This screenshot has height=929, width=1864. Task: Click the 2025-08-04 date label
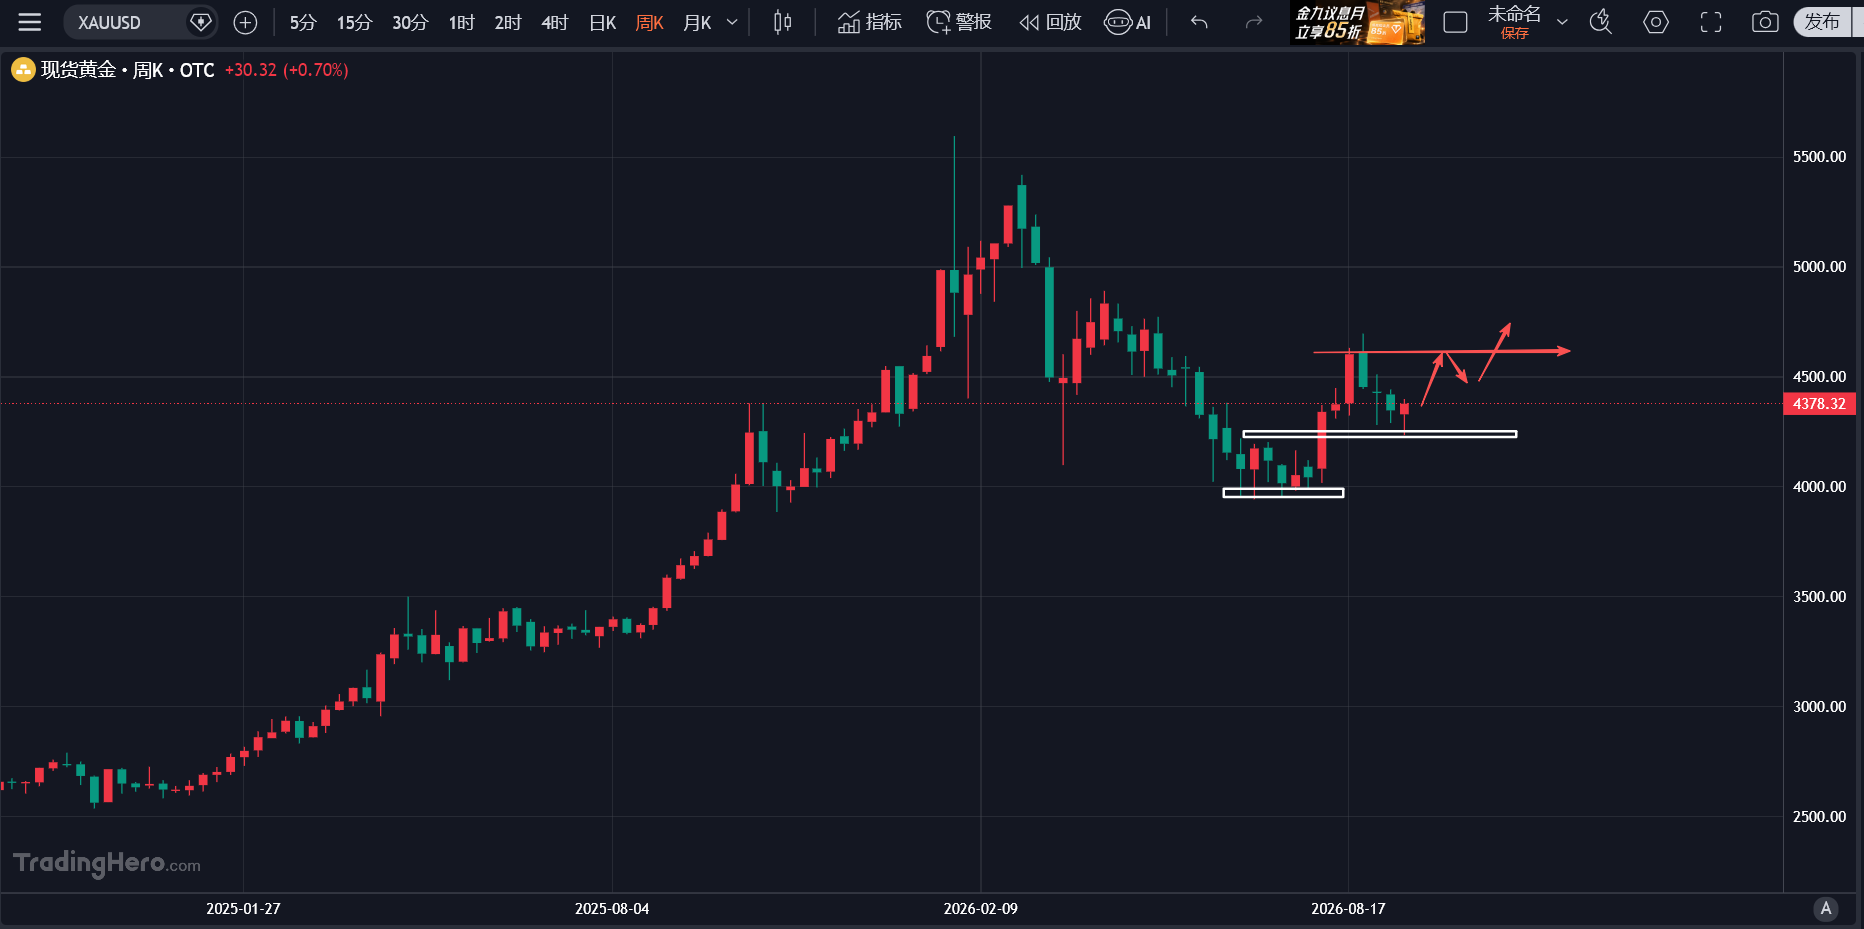coord(612,909)
